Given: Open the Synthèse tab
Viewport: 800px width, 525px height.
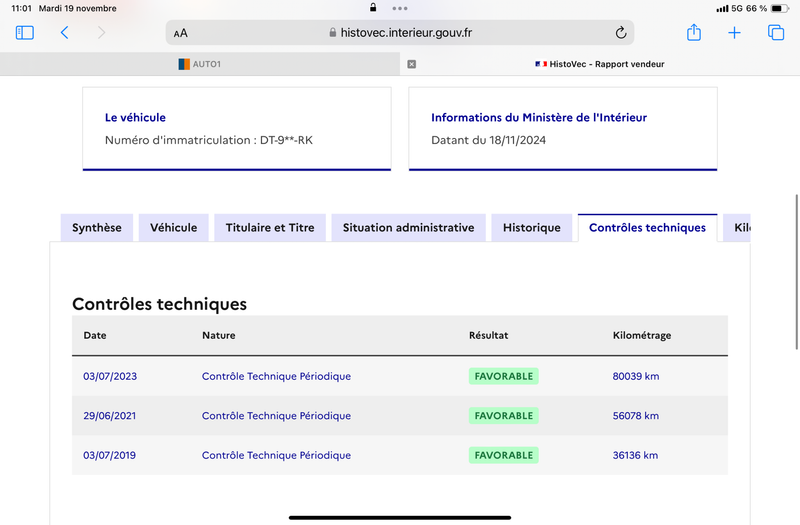Looking at the screenshot, I should [x=97, y=228].
